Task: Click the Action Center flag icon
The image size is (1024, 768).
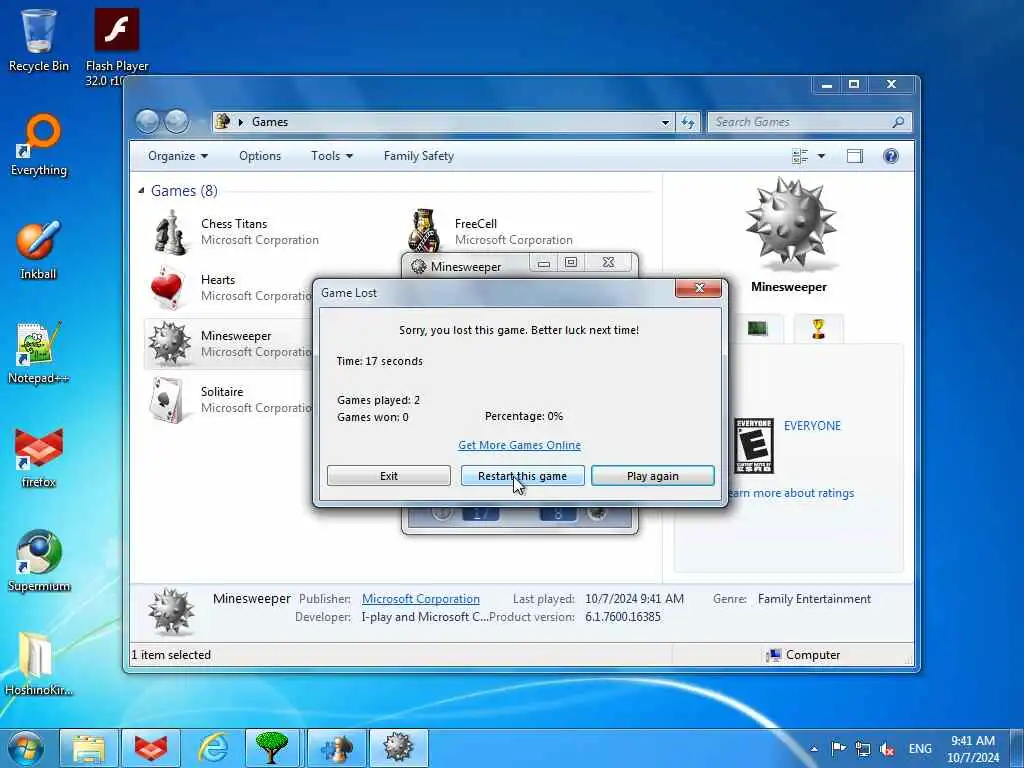Action: click(839, 748)
